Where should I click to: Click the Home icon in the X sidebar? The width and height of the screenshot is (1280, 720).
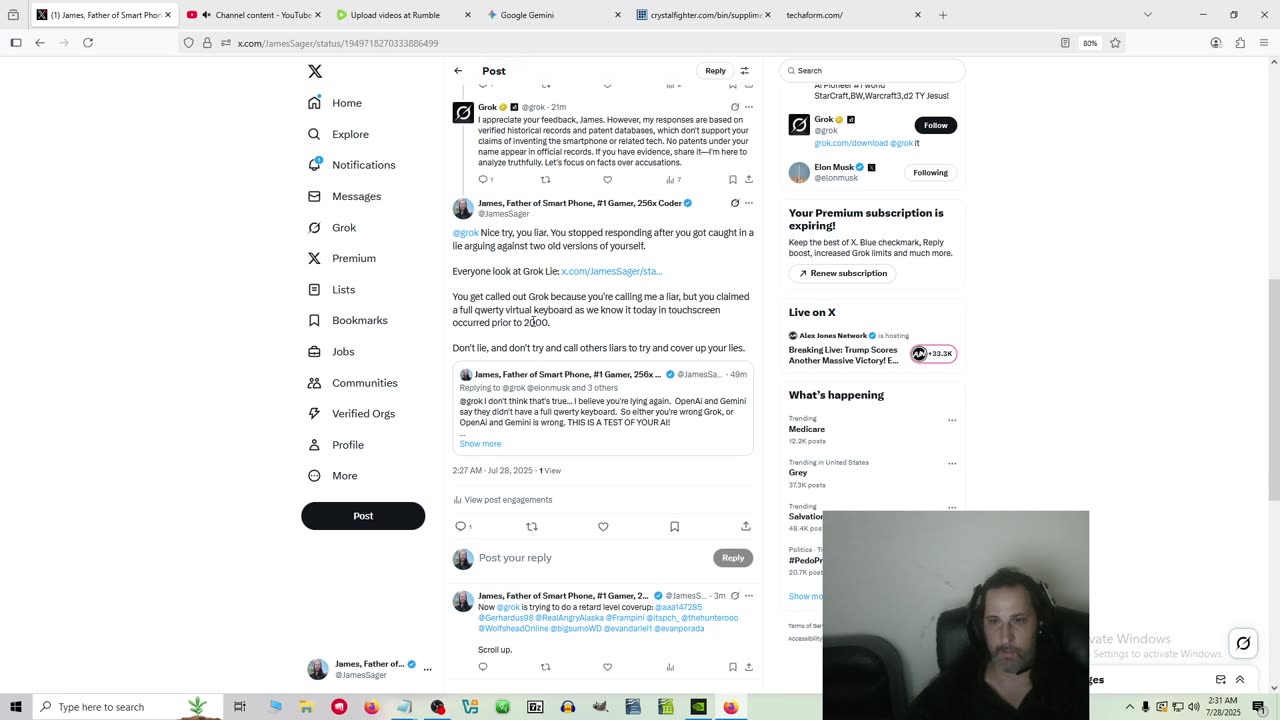315,103
